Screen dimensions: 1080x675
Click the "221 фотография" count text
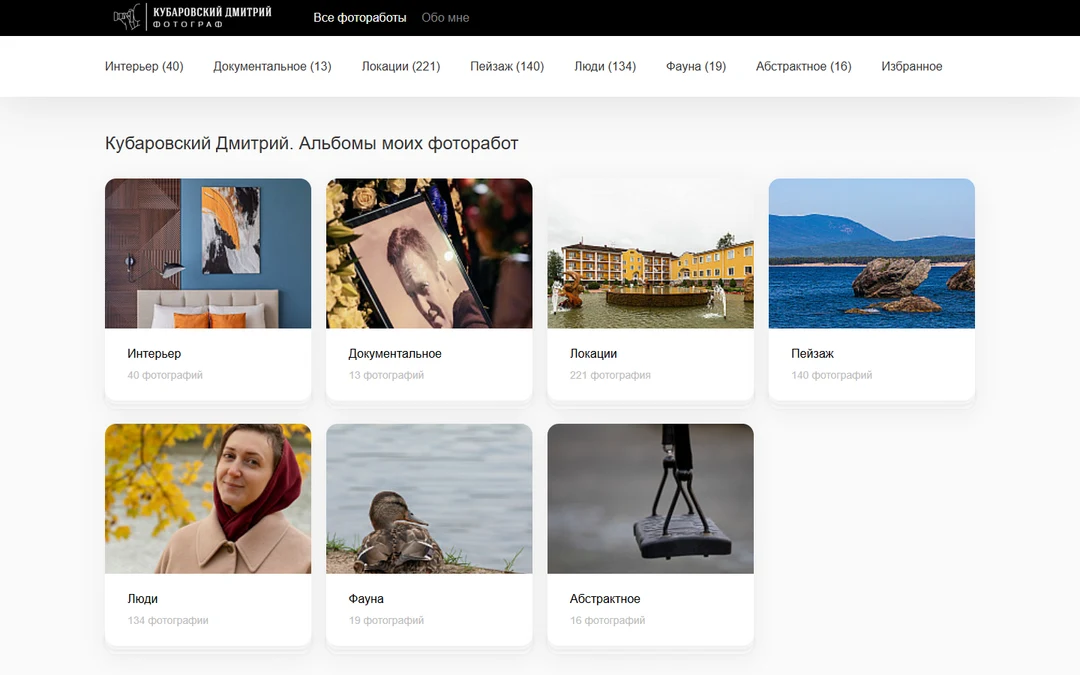click(x=610, y=375)
